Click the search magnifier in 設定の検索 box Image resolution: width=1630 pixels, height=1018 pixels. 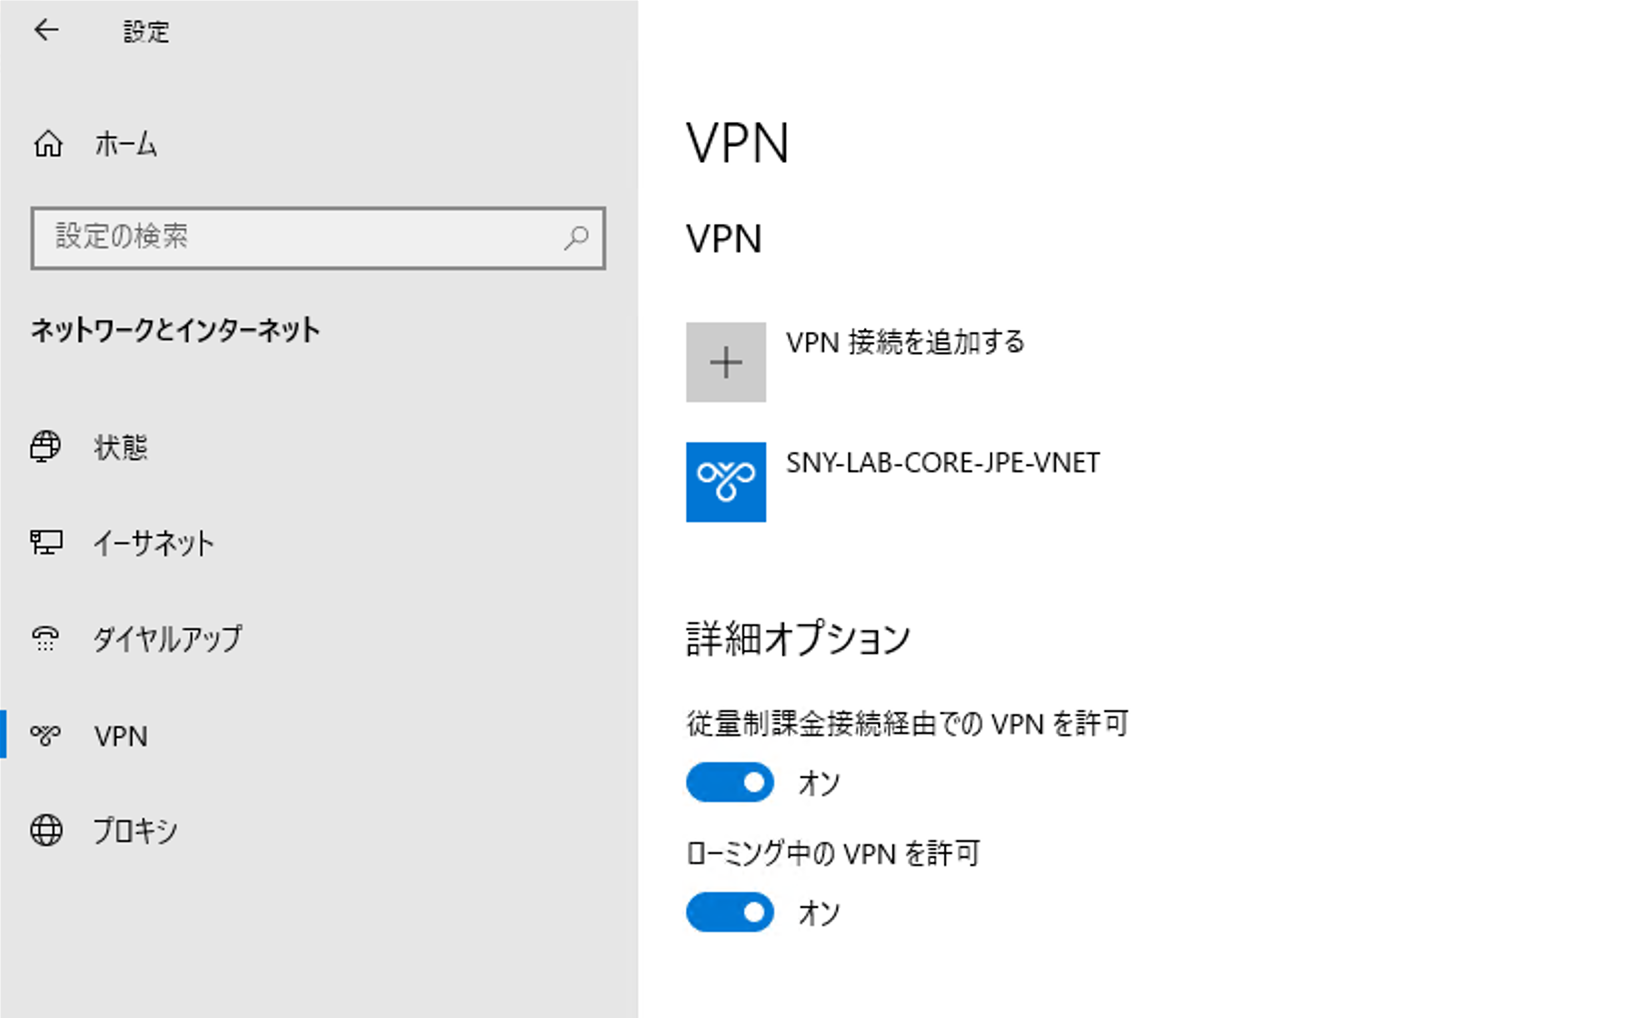coord(576,238)
